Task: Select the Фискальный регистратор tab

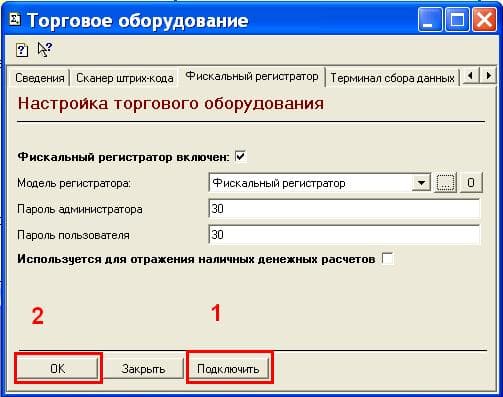Action: (252, 77)
